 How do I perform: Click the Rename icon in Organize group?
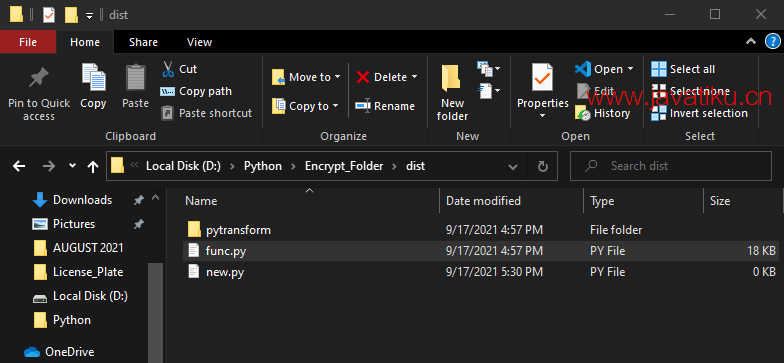pyautogui.click(x=362, y=106)
